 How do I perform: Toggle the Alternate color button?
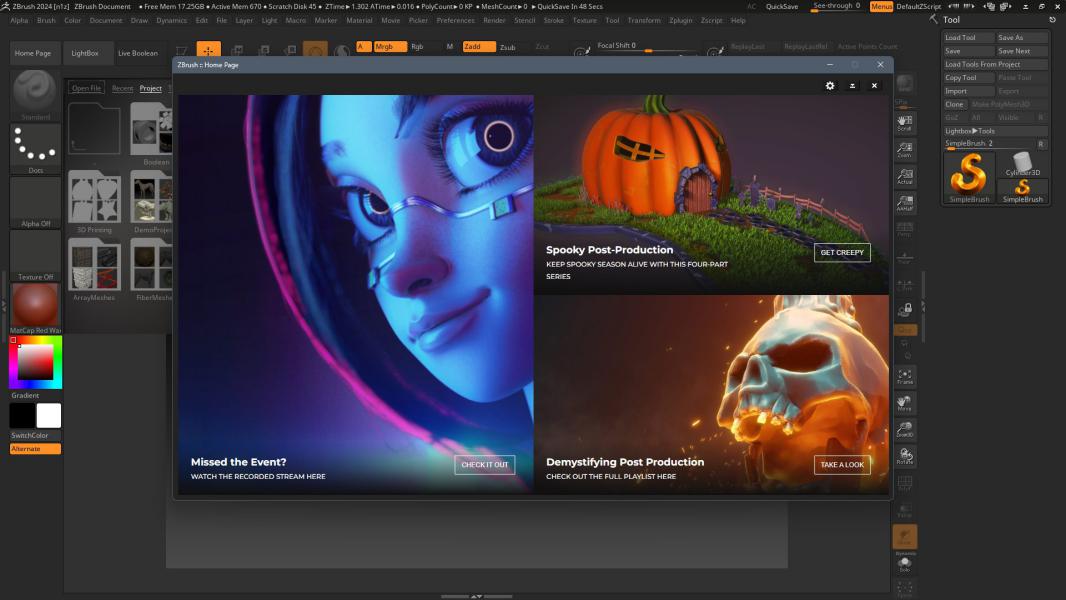[35, 448]
